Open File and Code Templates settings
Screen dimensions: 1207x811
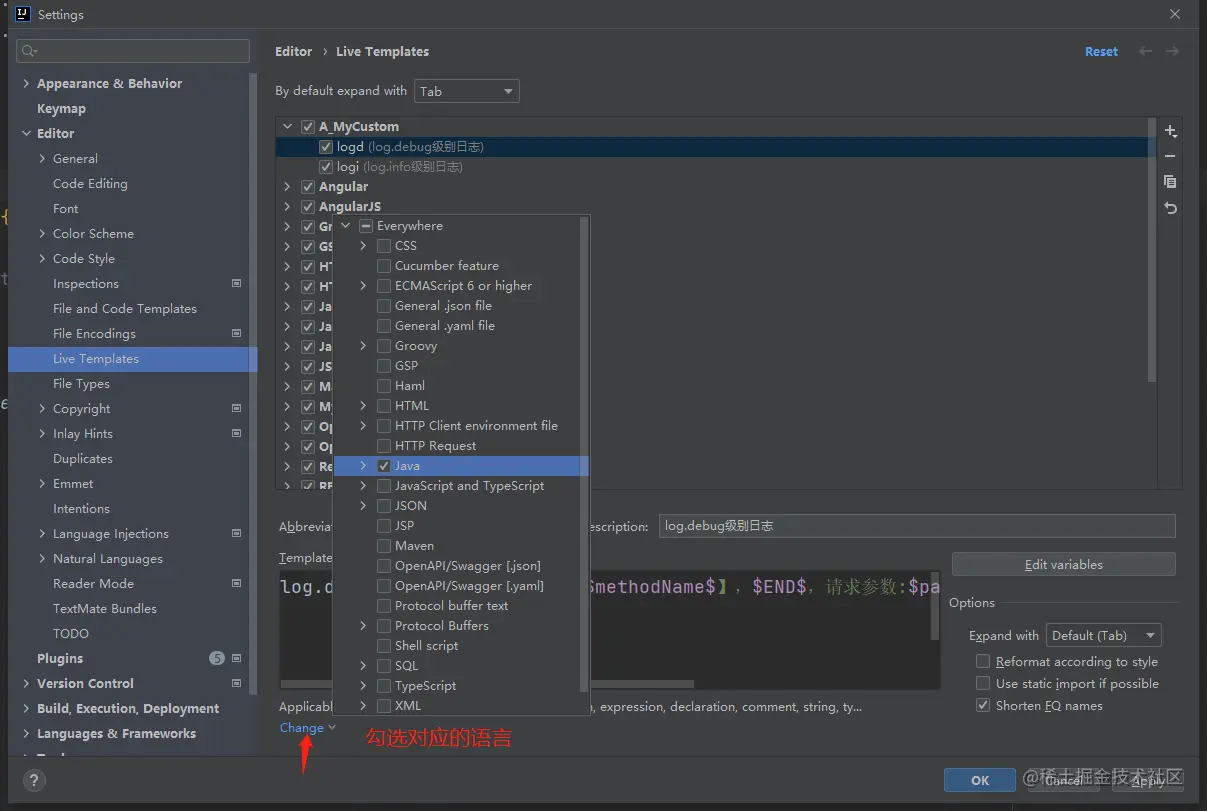[x=125, y=309]
